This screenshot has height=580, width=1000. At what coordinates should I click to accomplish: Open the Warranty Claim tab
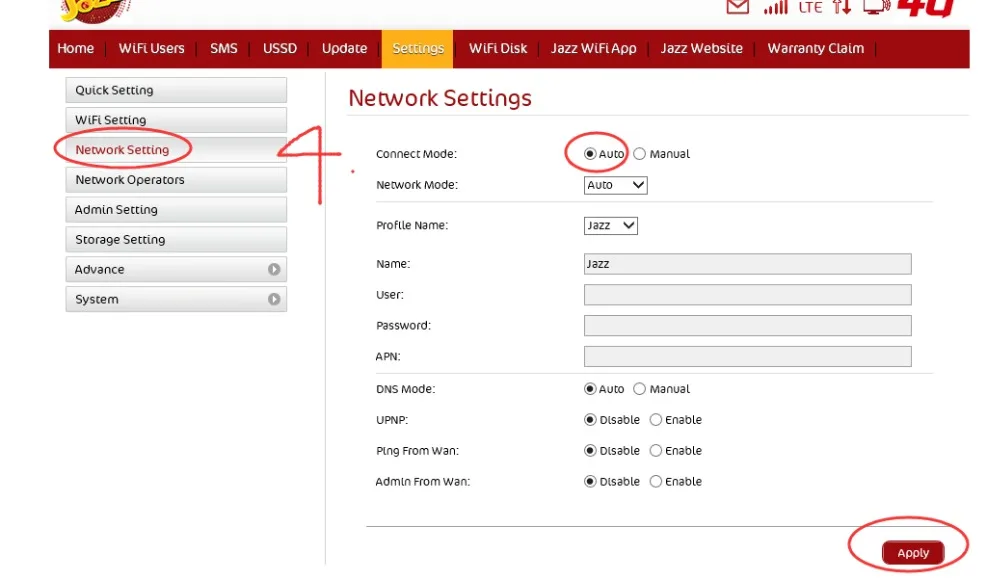[x=816, y=48]
